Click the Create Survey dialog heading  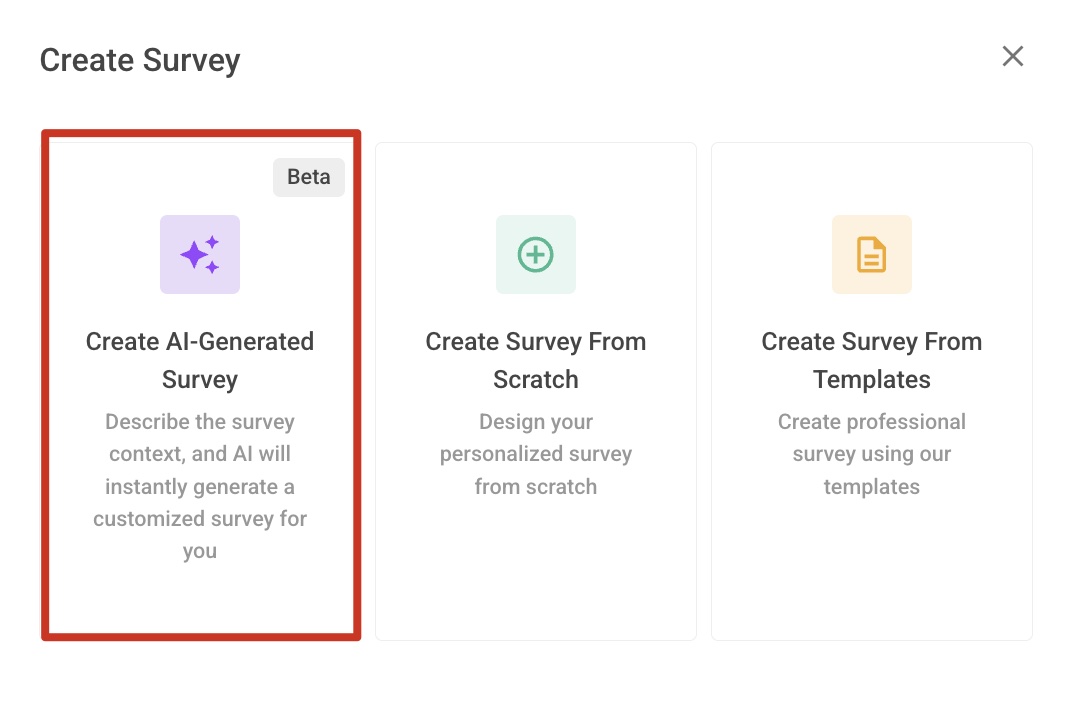pos(140,60)
